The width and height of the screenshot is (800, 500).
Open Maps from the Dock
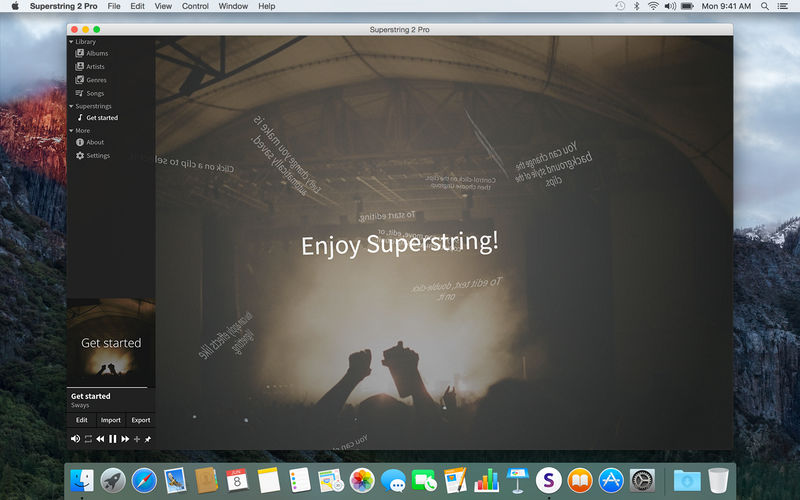click(331, 480)
